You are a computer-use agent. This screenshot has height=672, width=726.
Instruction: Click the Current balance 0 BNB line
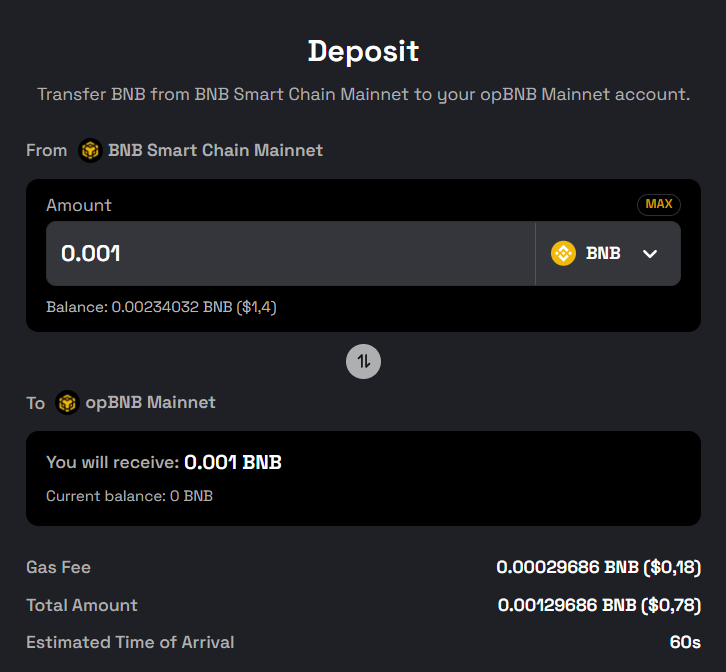(x=130, y=496)
